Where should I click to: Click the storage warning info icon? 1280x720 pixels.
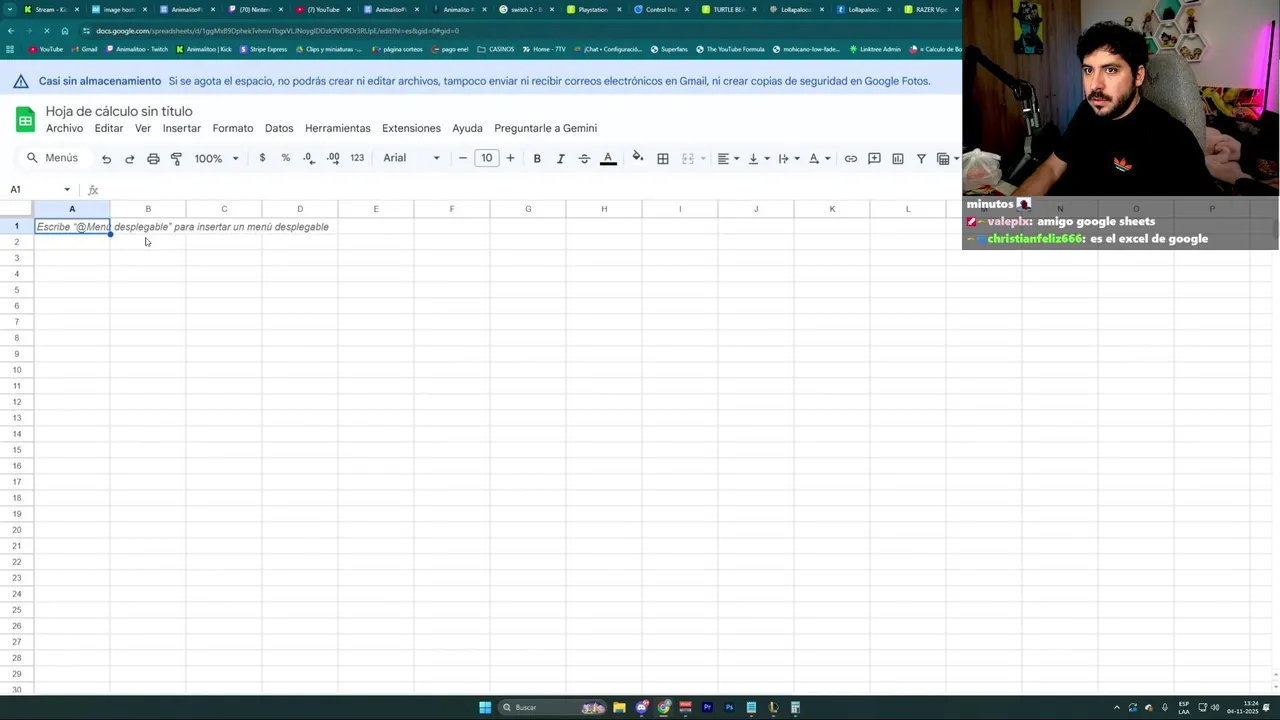22,81
